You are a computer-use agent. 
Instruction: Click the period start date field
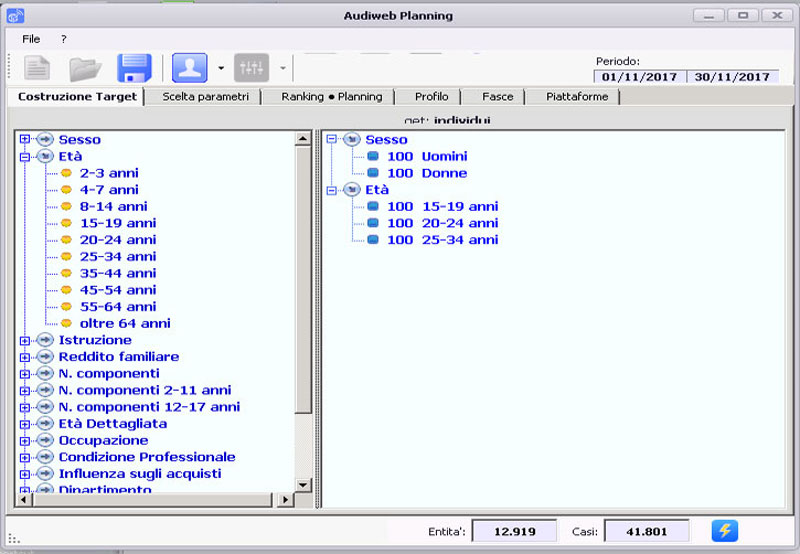coord(640,77)
